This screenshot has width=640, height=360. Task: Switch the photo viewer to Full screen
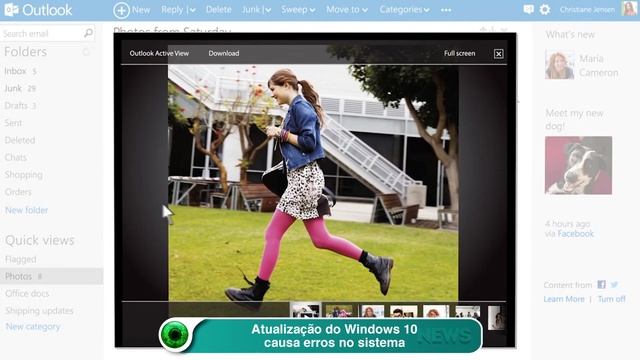click(460, 53)
